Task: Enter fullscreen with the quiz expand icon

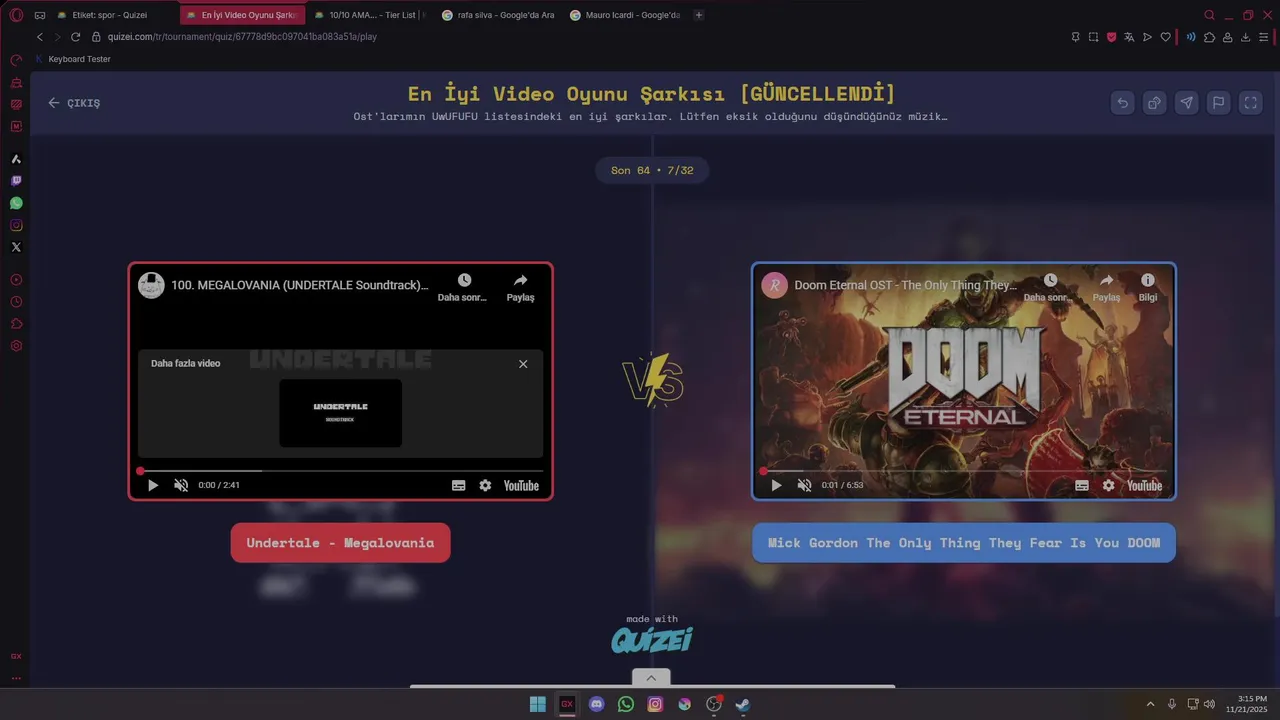Action: (1250, 102)
